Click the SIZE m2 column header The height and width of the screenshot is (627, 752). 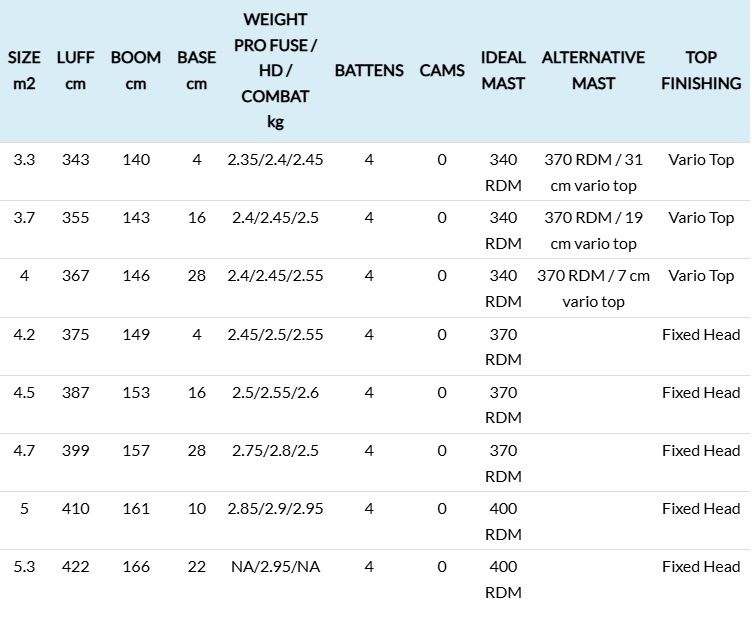click(x=24, y=70)
